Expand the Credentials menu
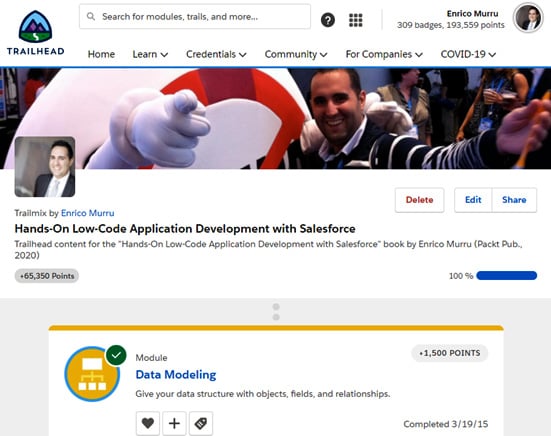This screenshot has height=436, width=551. tap(216, 54)
